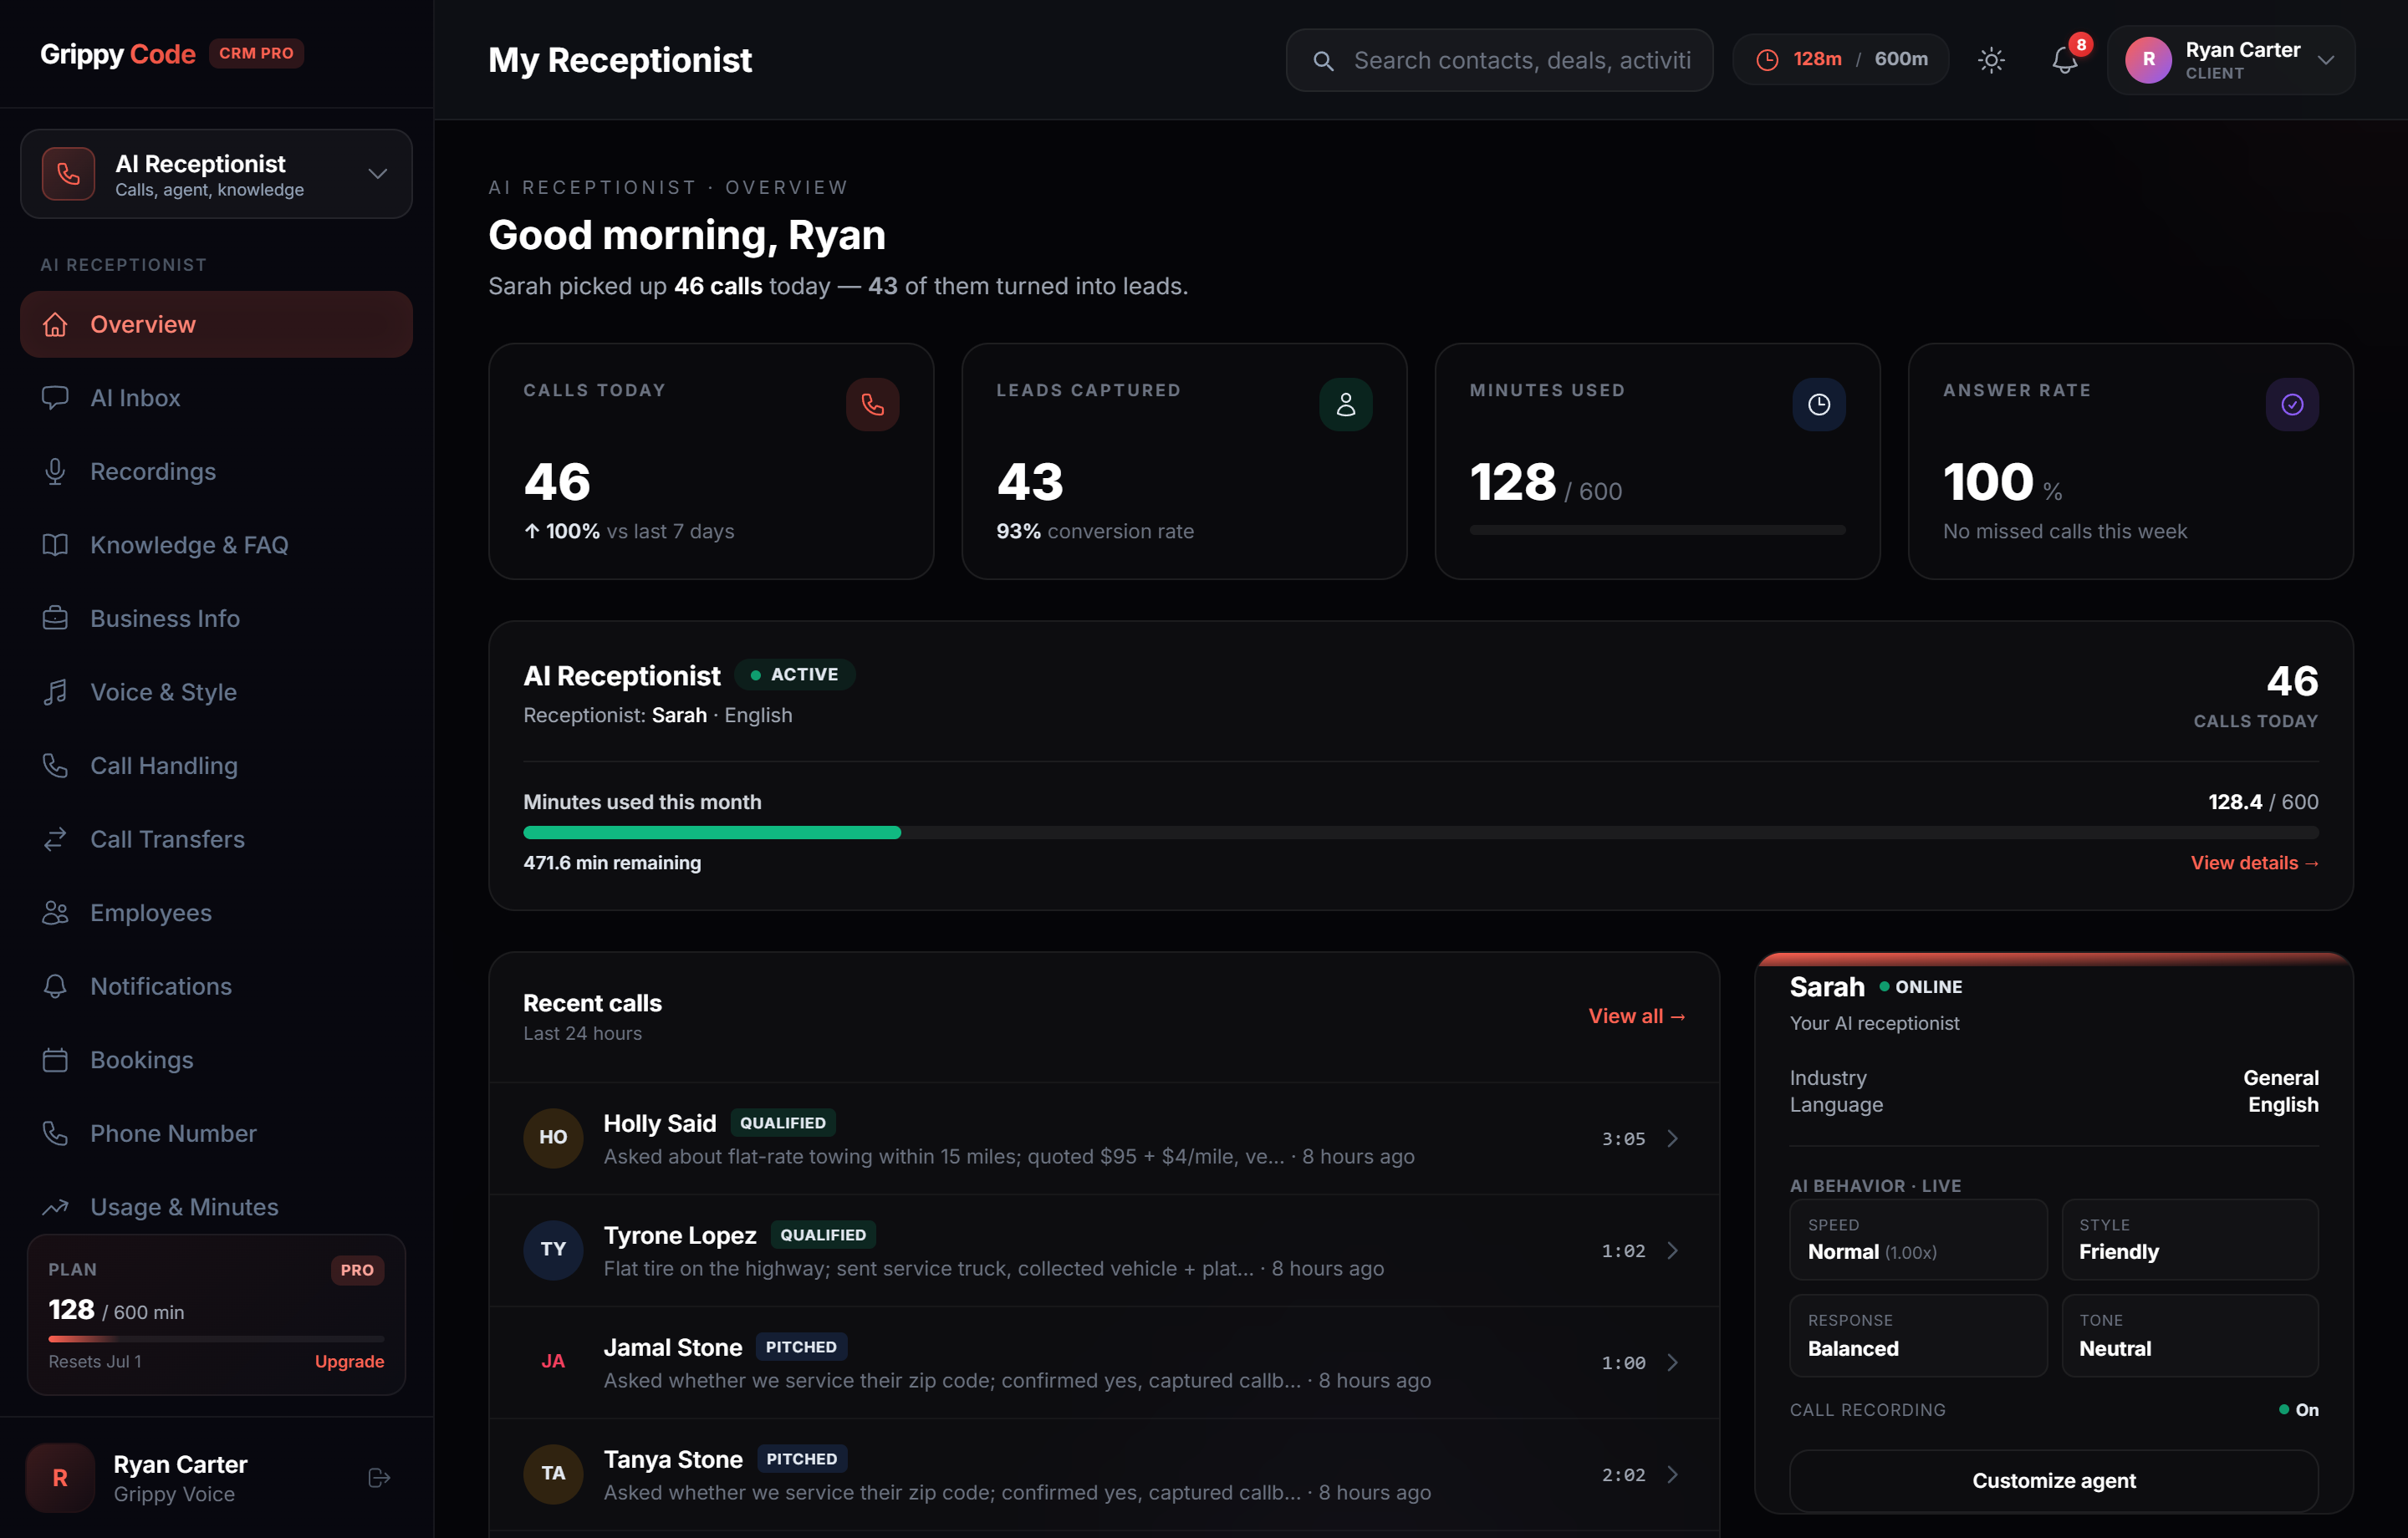Open the Overview home icon in sidebar
Image resolution: width=2408 pixels, height=1538 pixels.
[55, 324]
